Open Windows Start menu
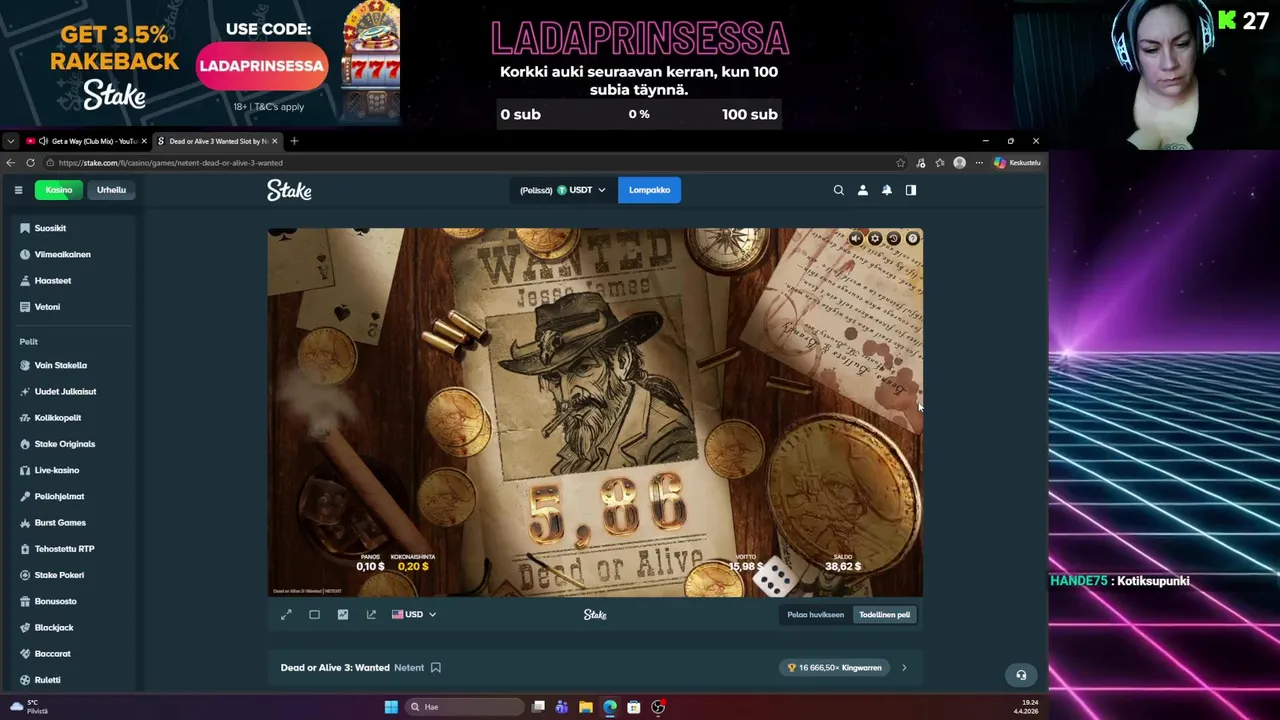 click(391, 707)
